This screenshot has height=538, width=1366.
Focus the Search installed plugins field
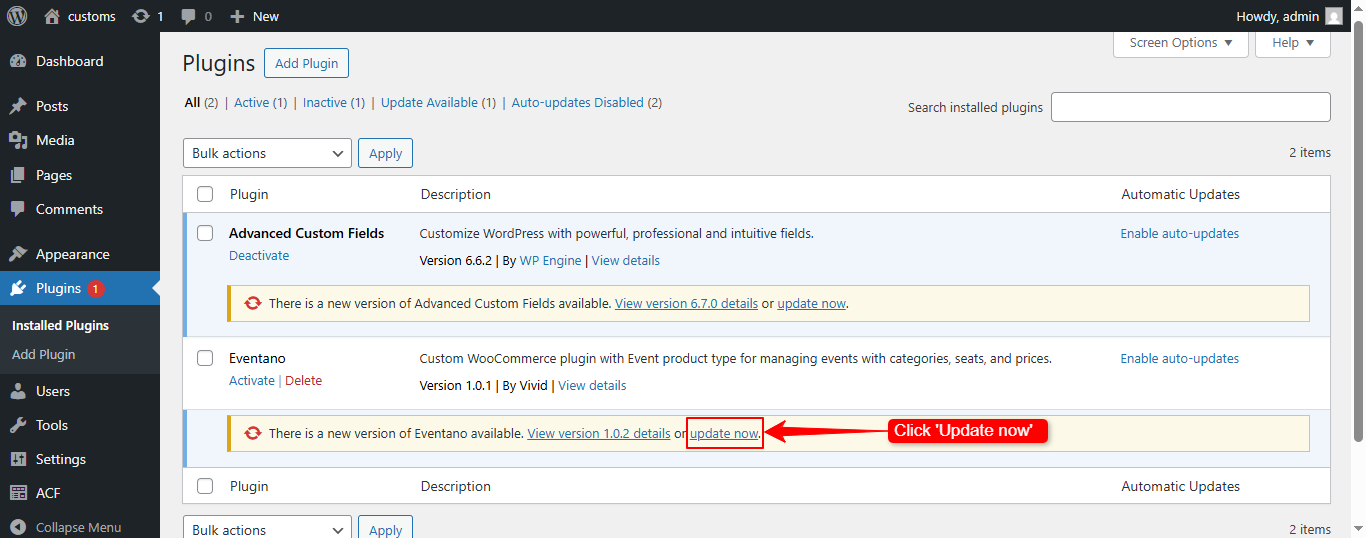(1190, 107)
